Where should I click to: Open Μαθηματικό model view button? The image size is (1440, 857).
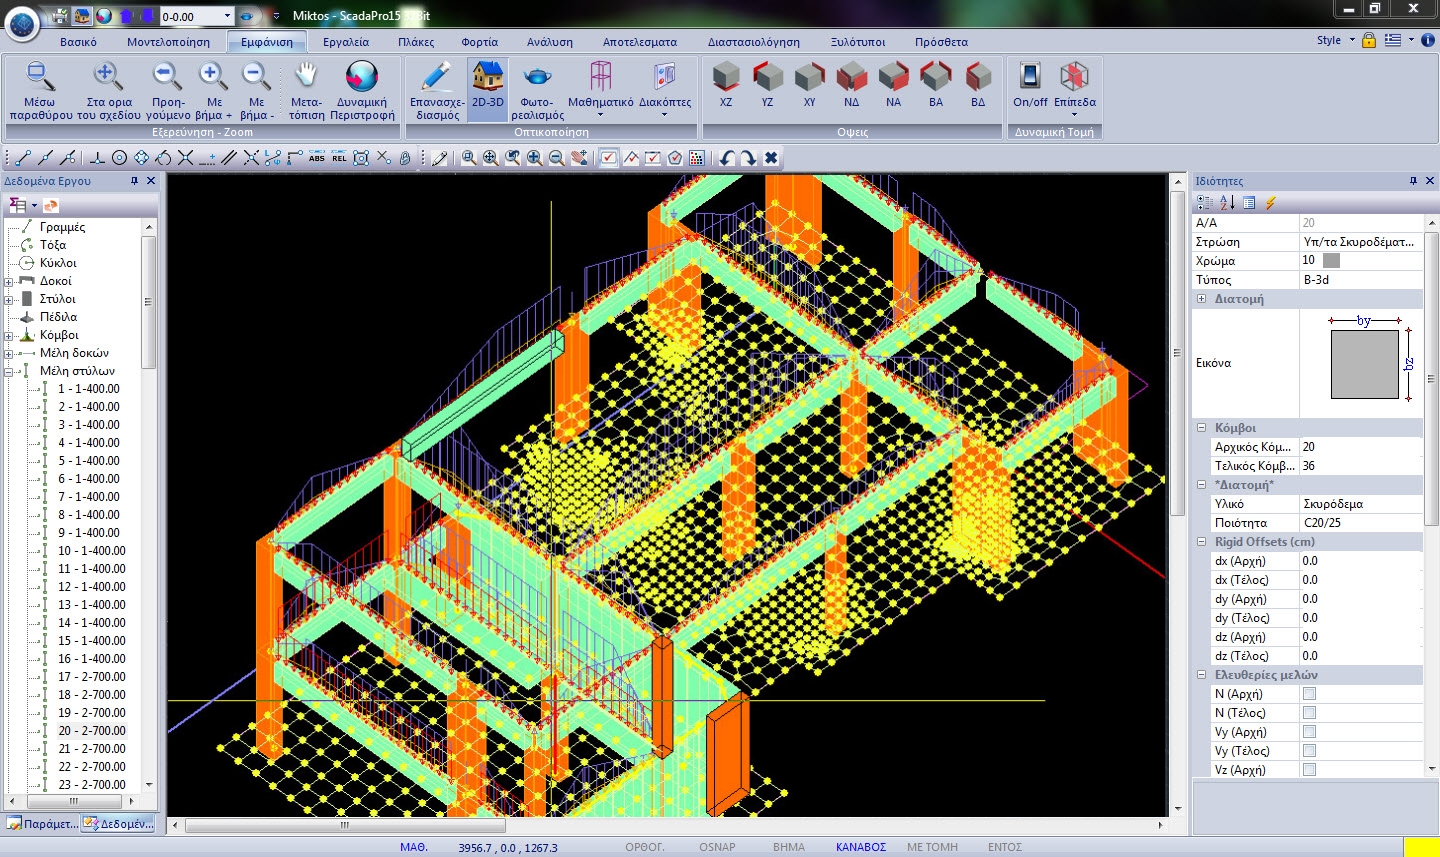point(601,88)
